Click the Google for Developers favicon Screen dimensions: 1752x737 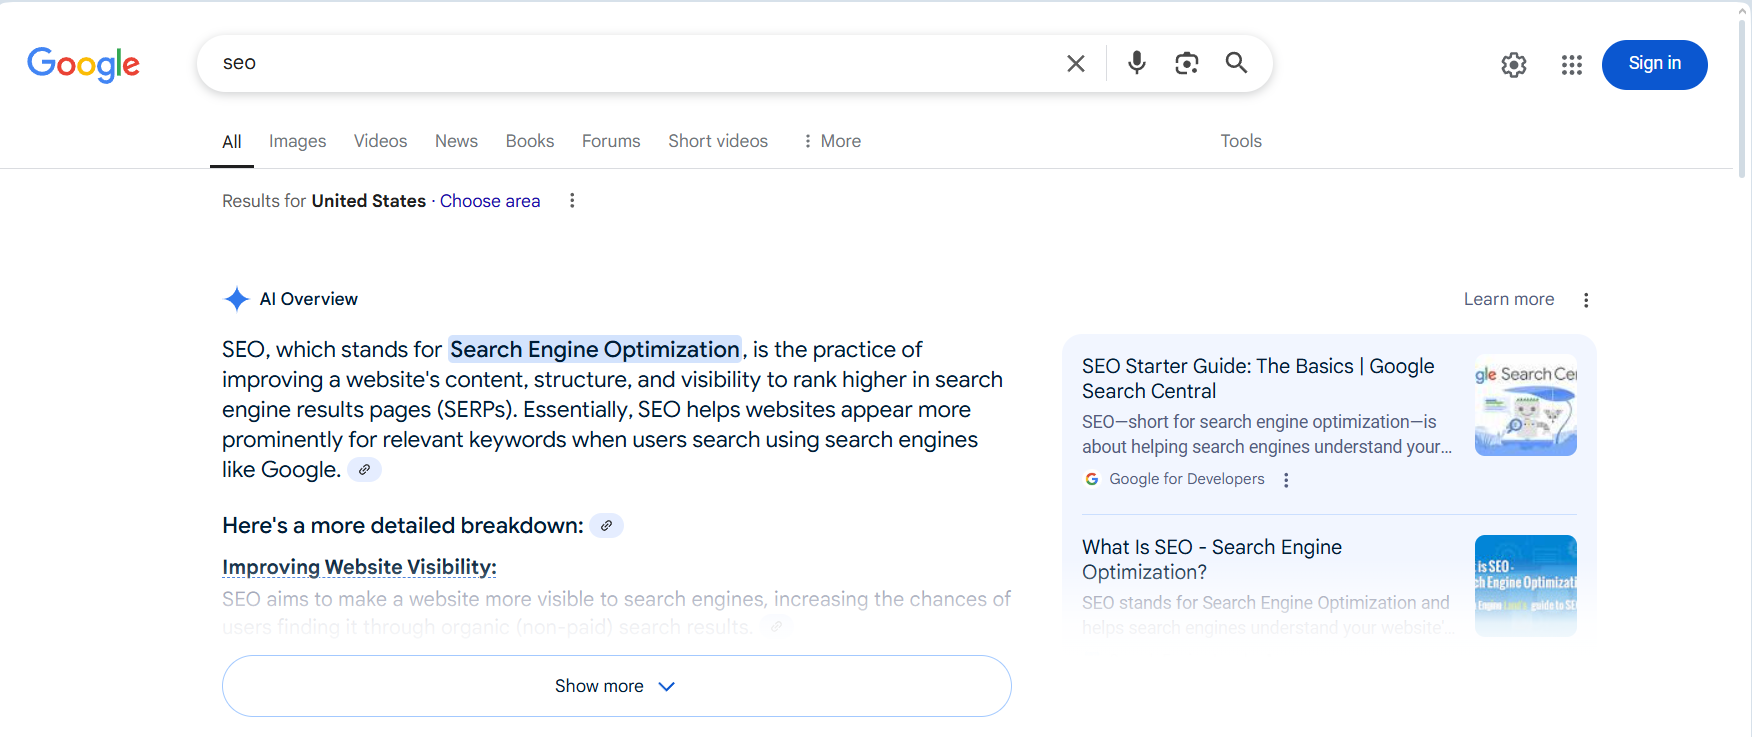click(1092, 479)
